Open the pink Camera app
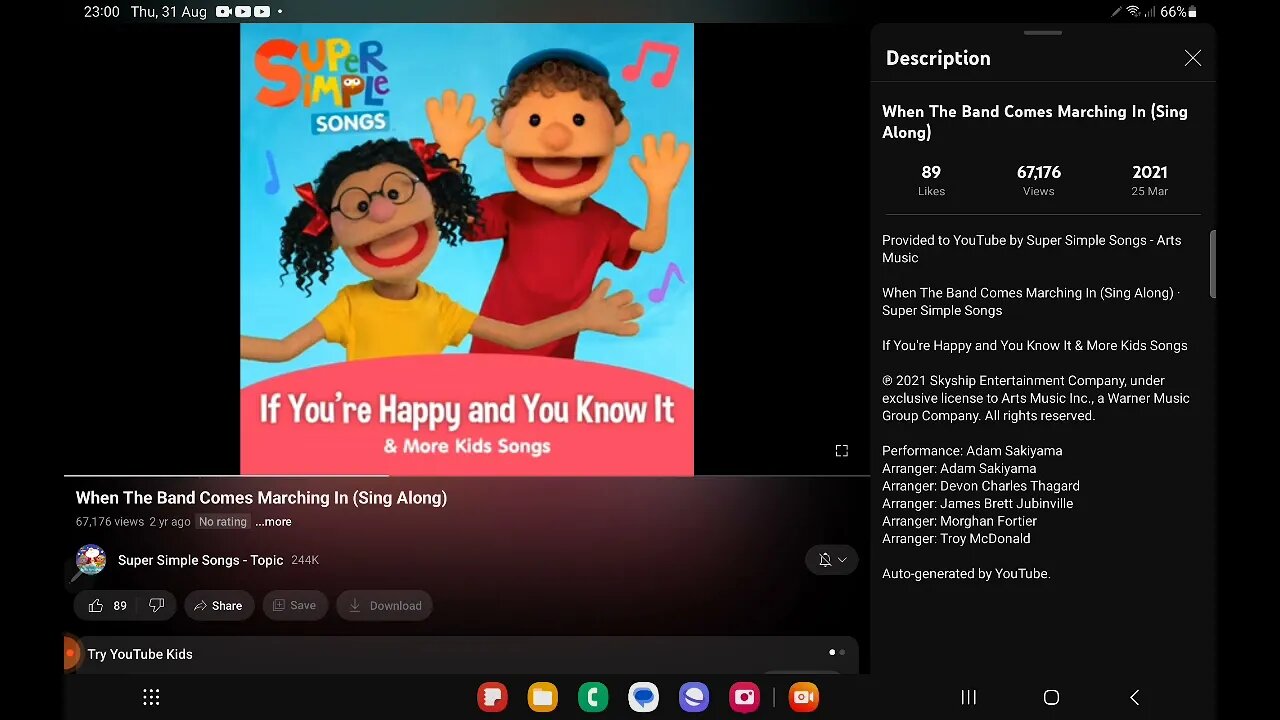This screenshot has width=1280, height=720. (x=744, y=697)
